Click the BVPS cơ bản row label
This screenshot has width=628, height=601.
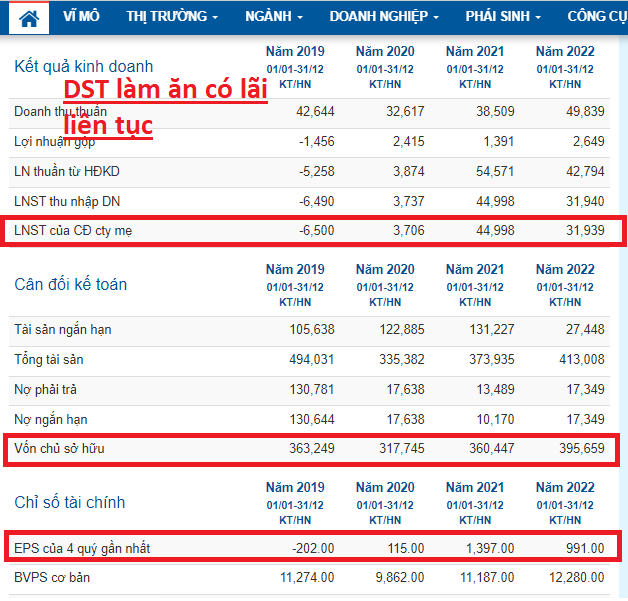52,577
